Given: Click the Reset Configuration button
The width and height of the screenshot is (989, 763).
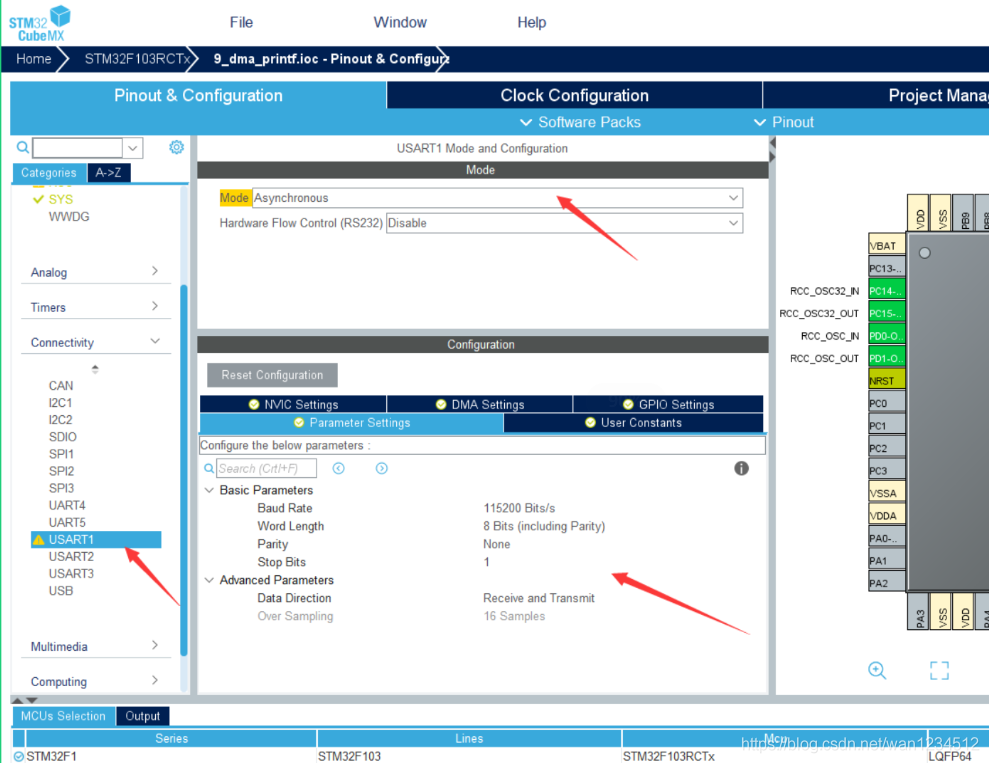Looking at the screenshot, I should click(x=272, y=375).
